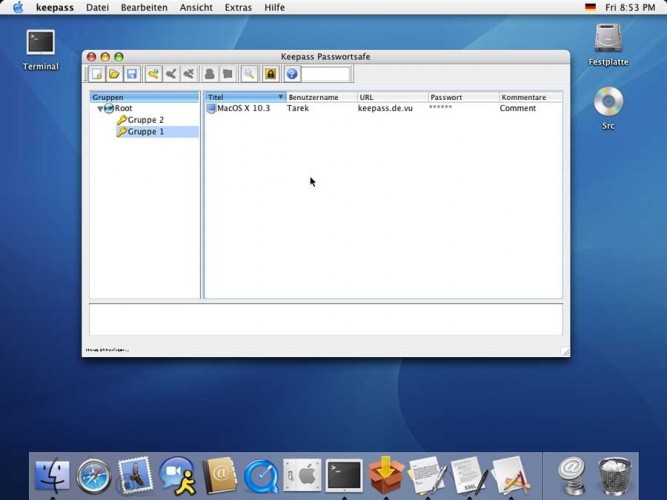Launch Safari from the dock
This screenshot has width=667, height=500.
pos(94,476)
